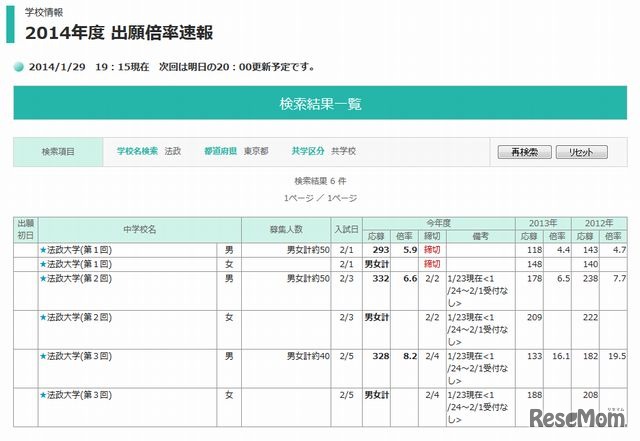Select the 8.2 ratio value
This screenshot has height=441, width=640.
[410, 356]
